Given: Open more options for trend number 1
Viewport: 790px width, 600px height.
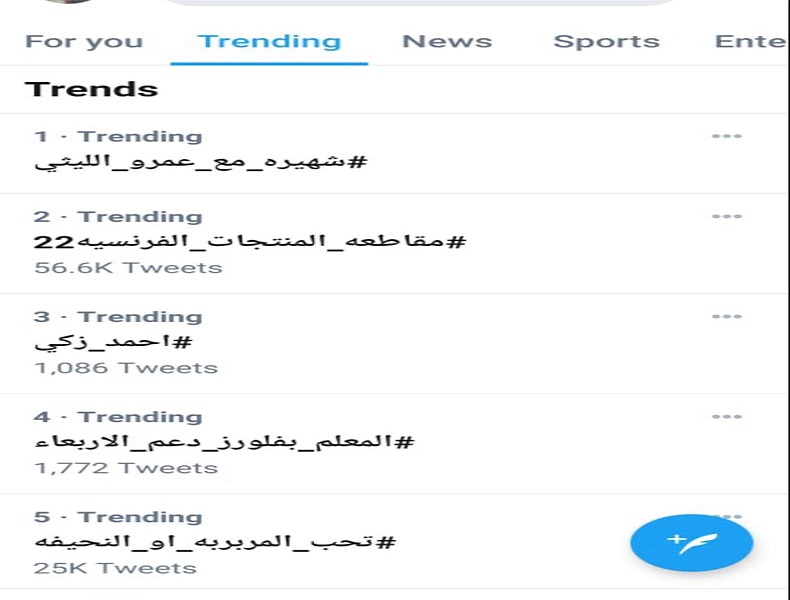Looking at the screenshot, I should pos(726,137).
